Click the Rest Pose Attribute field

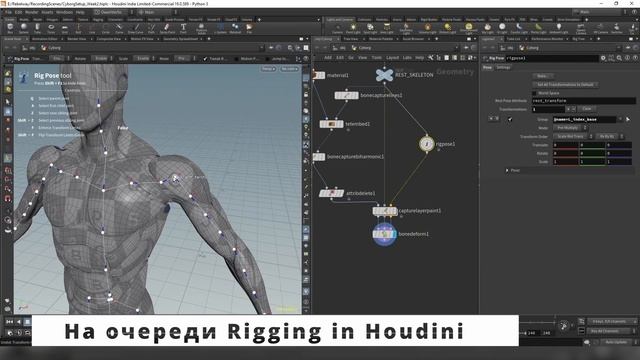pos(584,100)
